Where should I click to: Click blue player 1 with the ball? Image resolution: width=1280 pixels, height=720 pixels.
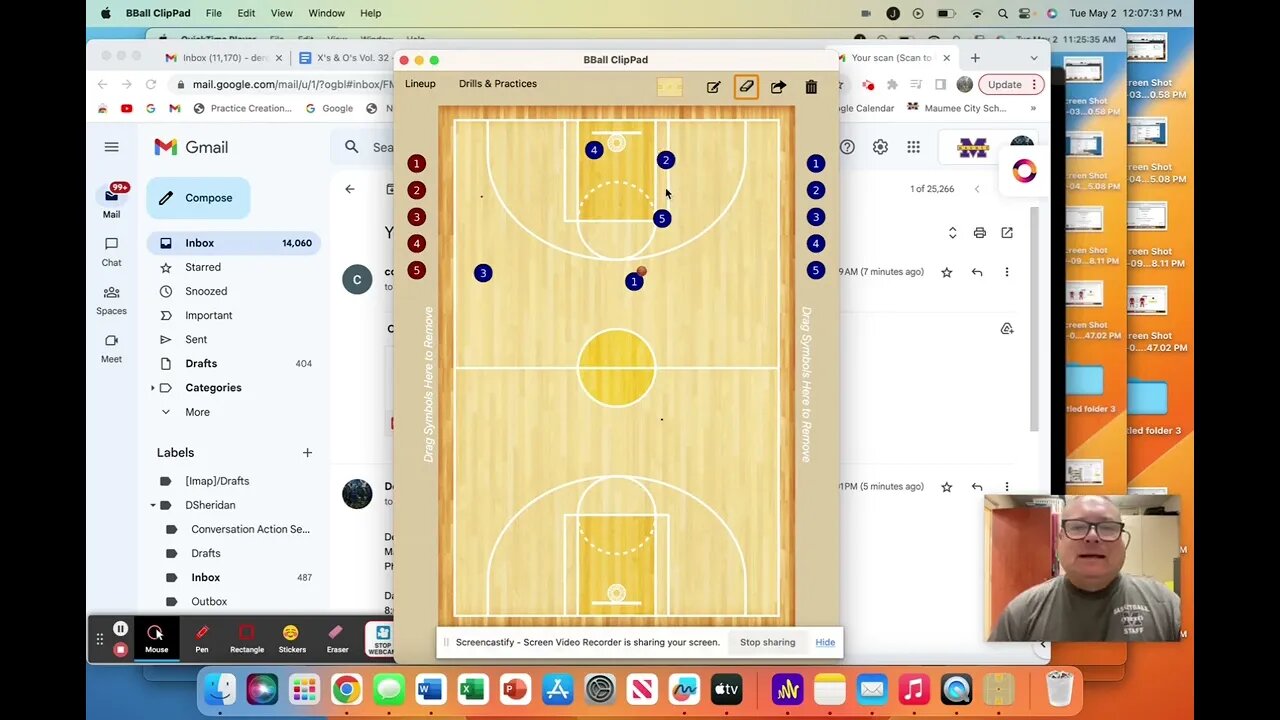[634, 282]
